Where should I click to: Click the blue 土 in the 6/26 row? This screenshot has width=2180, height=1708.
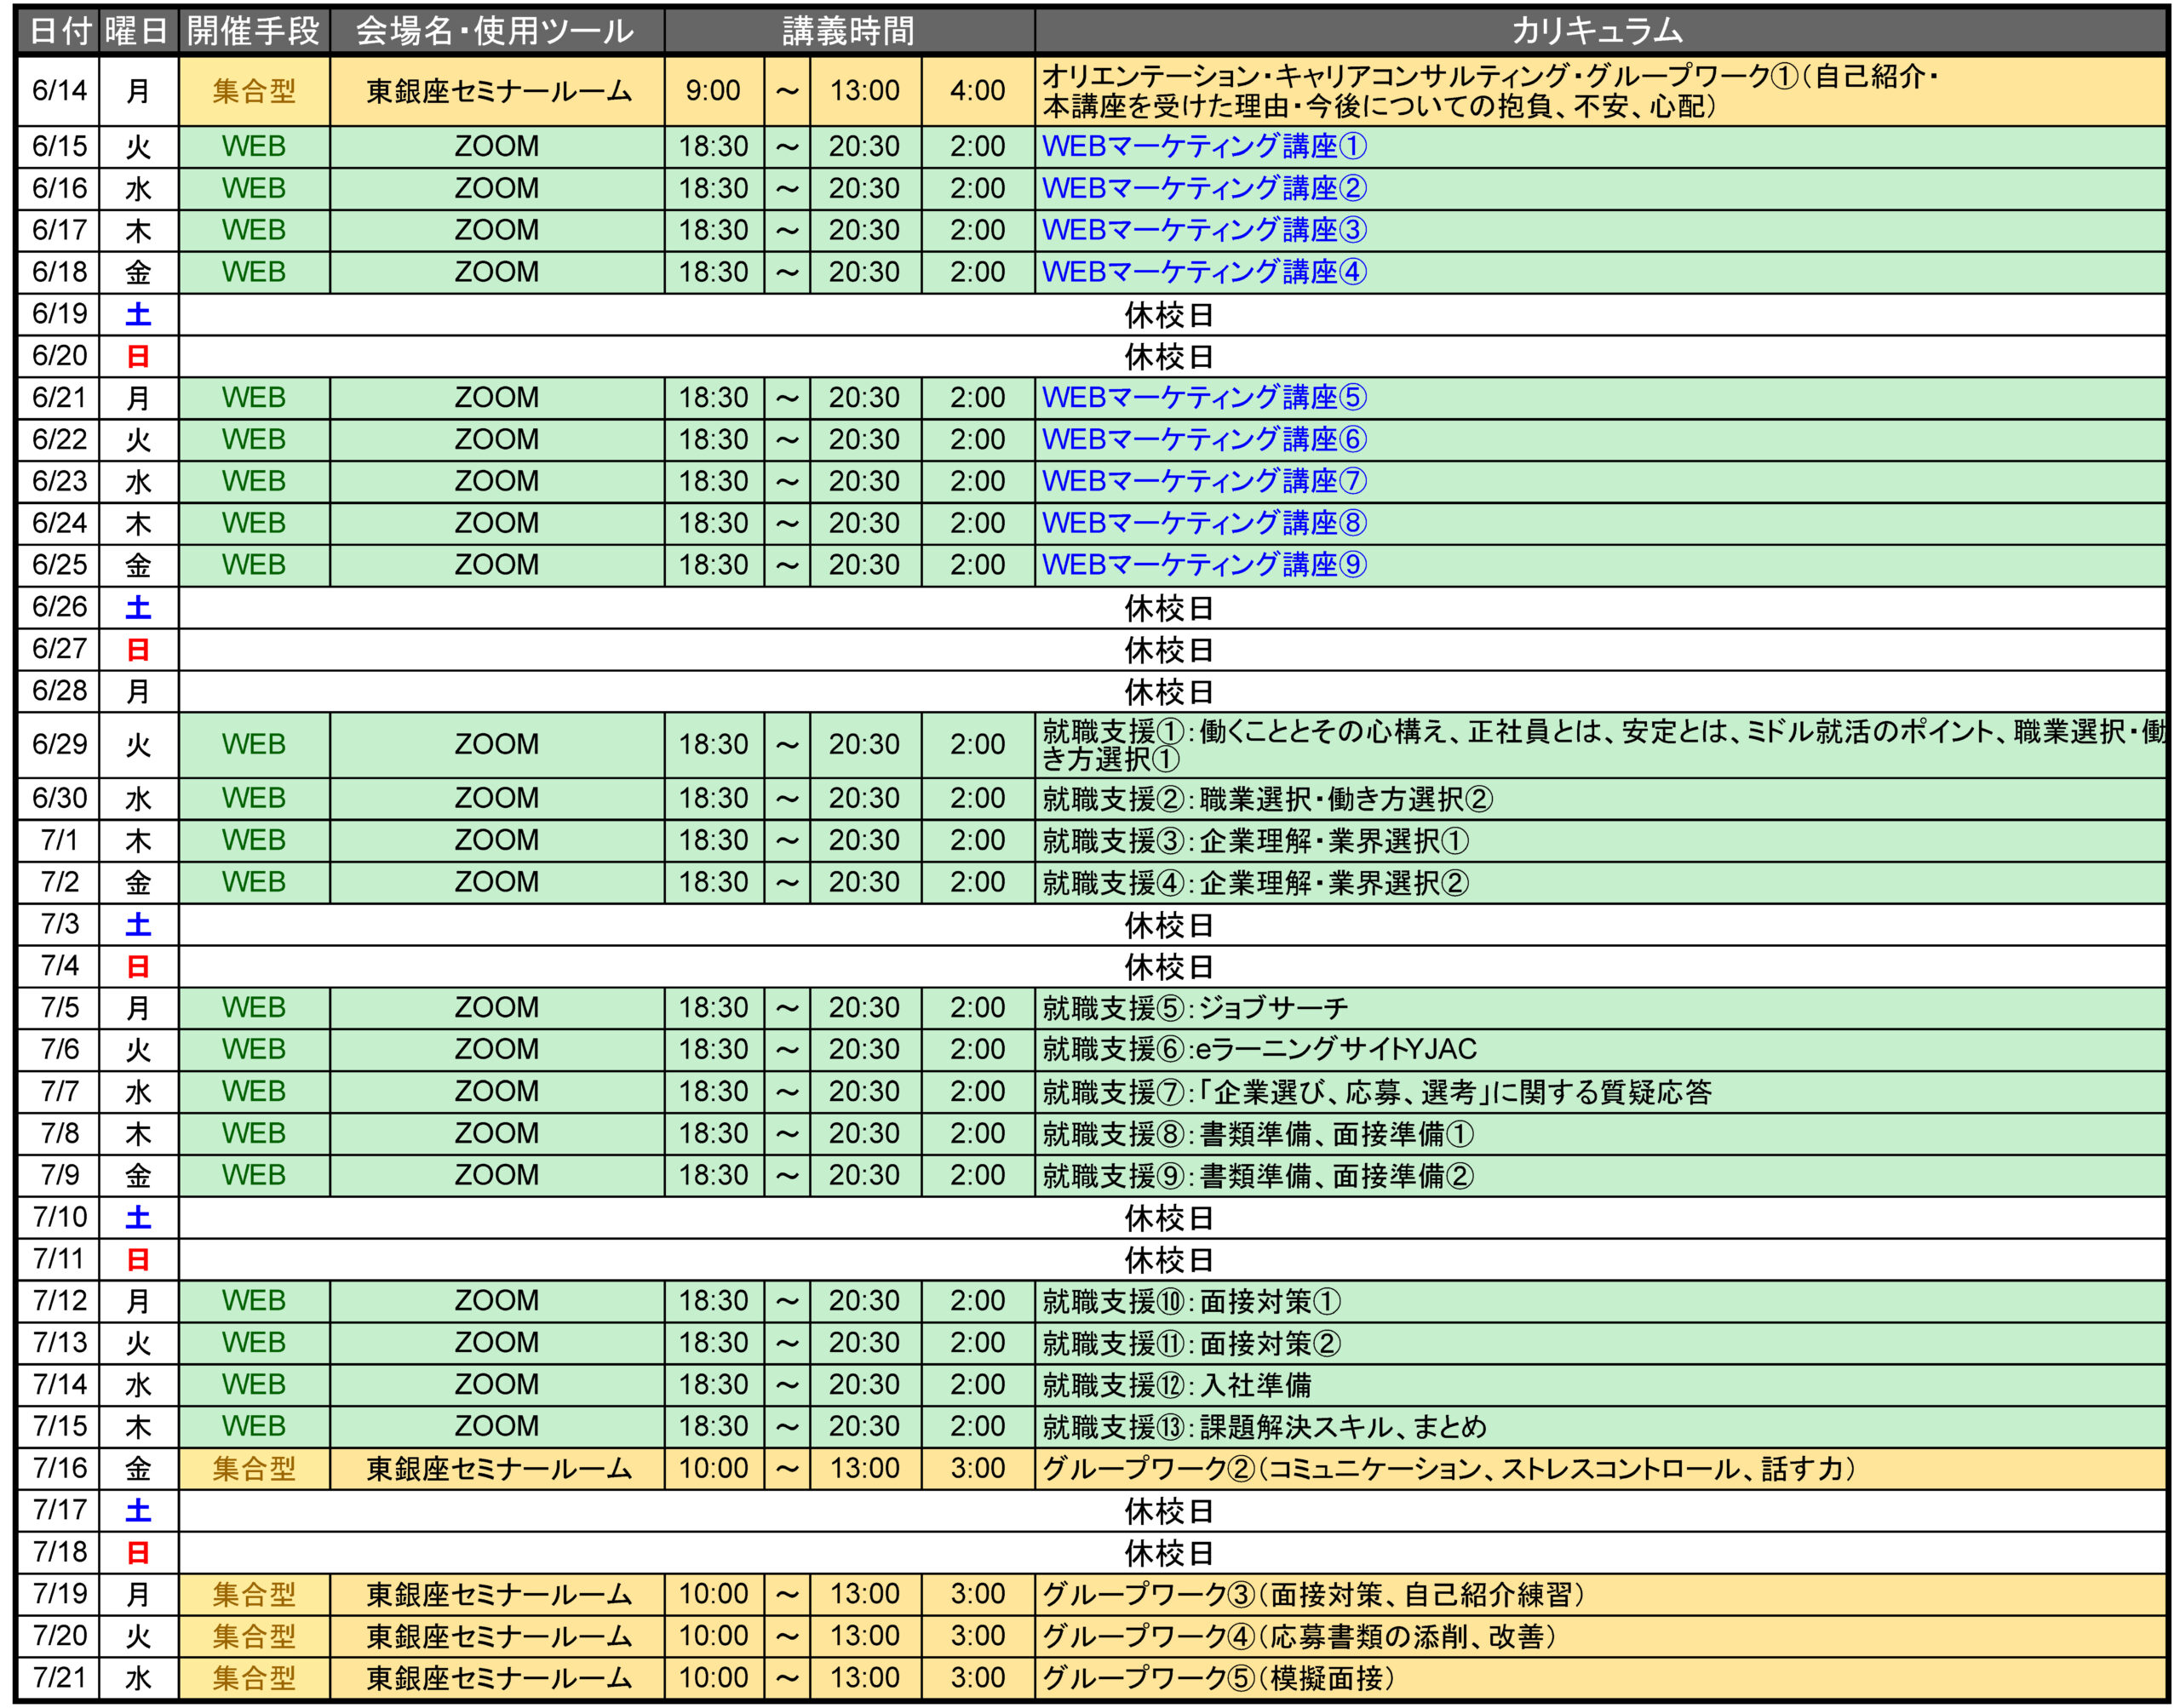138,608
